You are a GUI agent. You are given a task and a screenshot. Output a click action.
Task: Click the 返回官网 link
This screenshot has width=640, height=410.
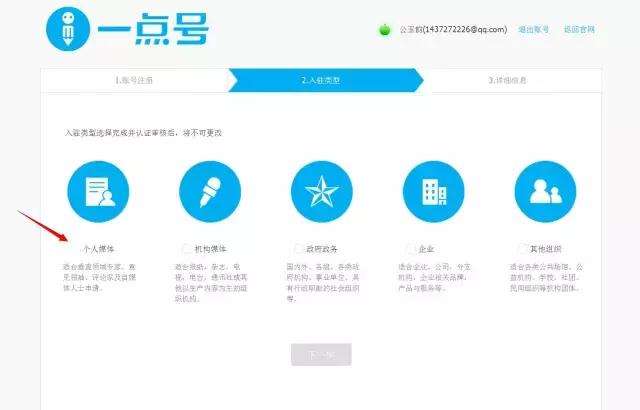[x=579, y=29]
